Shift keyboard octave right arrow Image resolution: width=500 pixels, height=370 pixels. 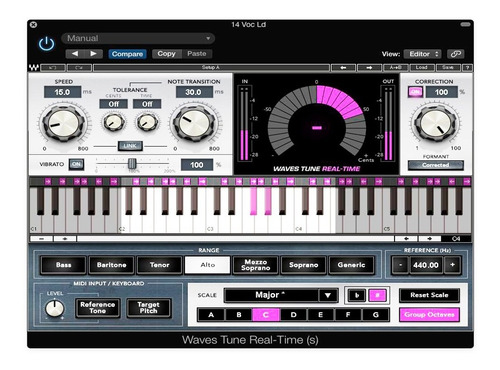click(429, 239)
